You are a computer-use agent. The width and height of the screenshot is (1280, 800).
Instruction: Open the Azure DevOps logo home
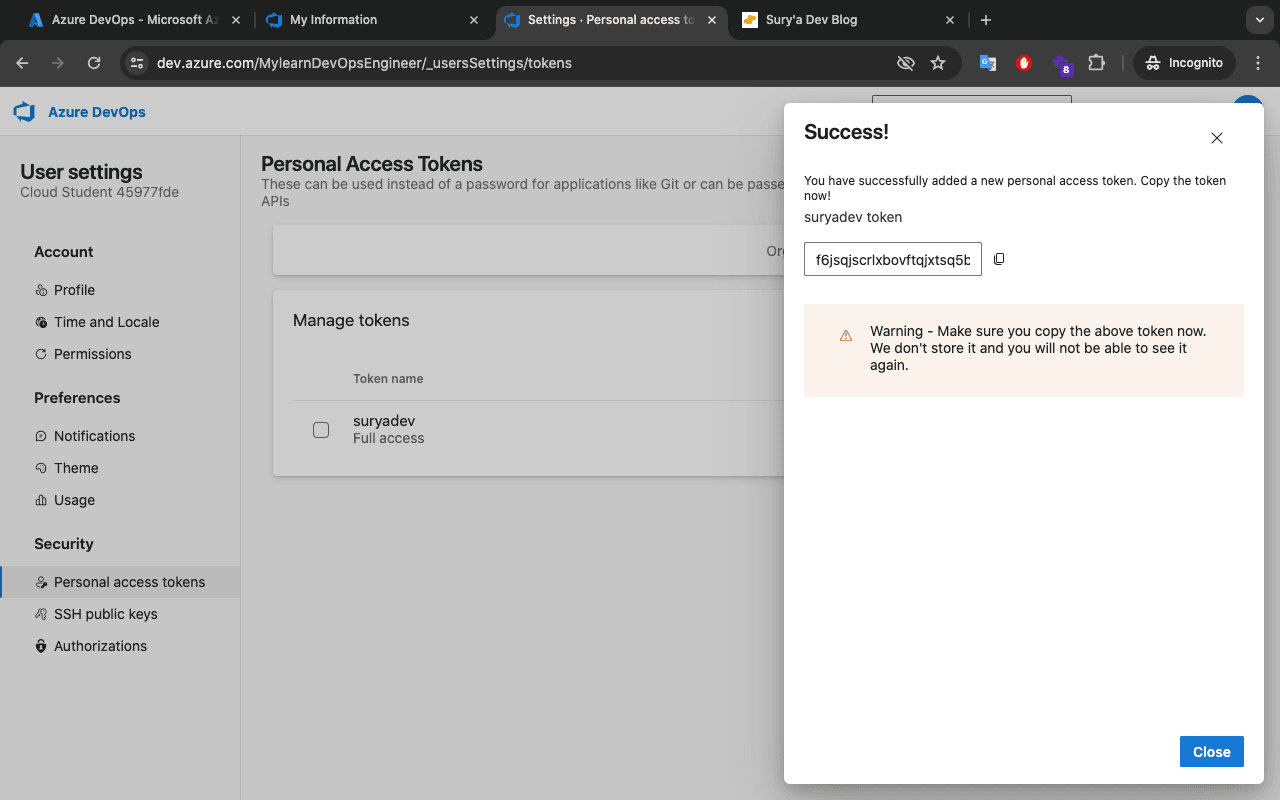click(x=24, y=112)
